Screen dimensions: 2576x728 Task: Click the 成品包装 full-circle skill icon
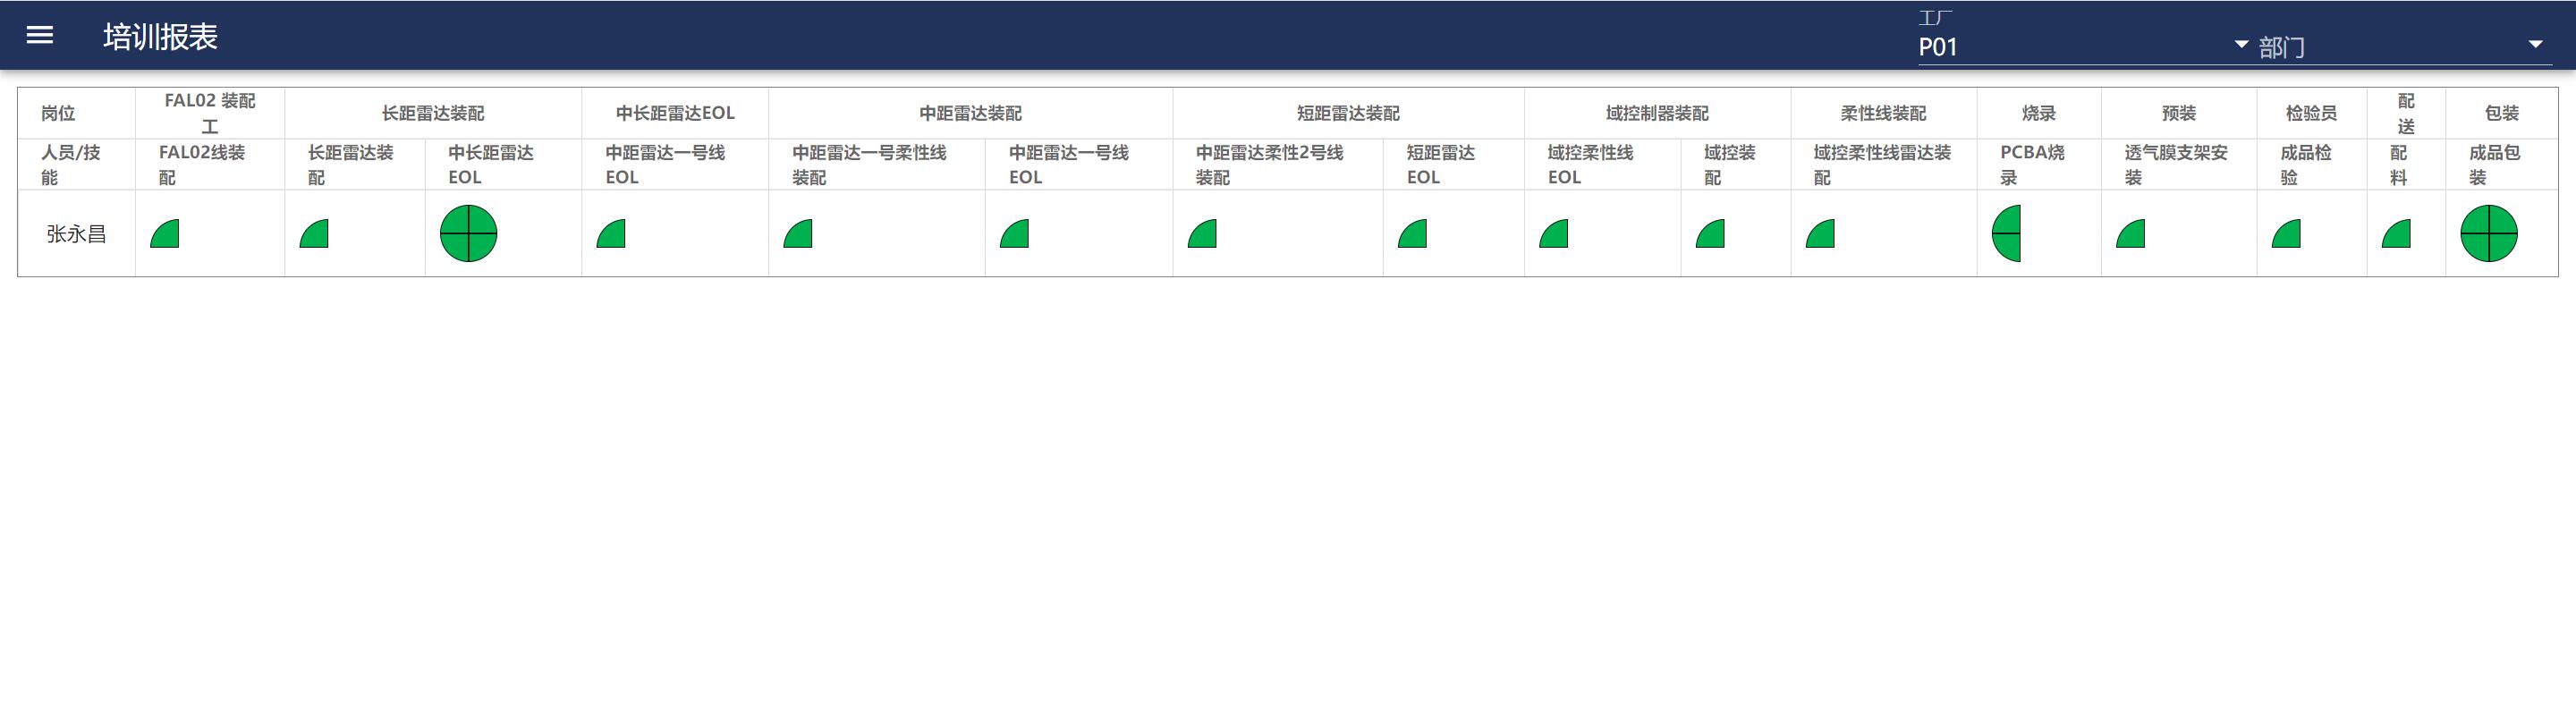[x=2489, y=233]
